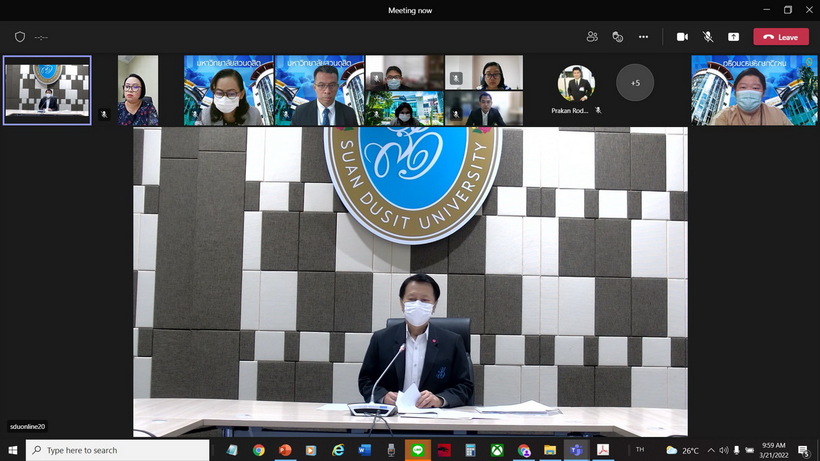Click the Type here to search box

[118, 450]
